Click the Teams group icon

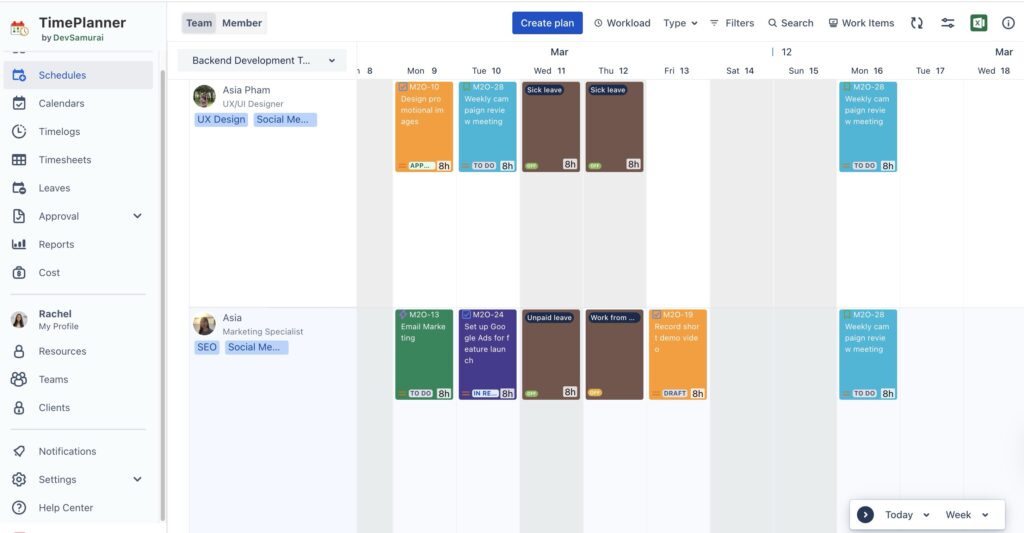(x=19, y=379)
